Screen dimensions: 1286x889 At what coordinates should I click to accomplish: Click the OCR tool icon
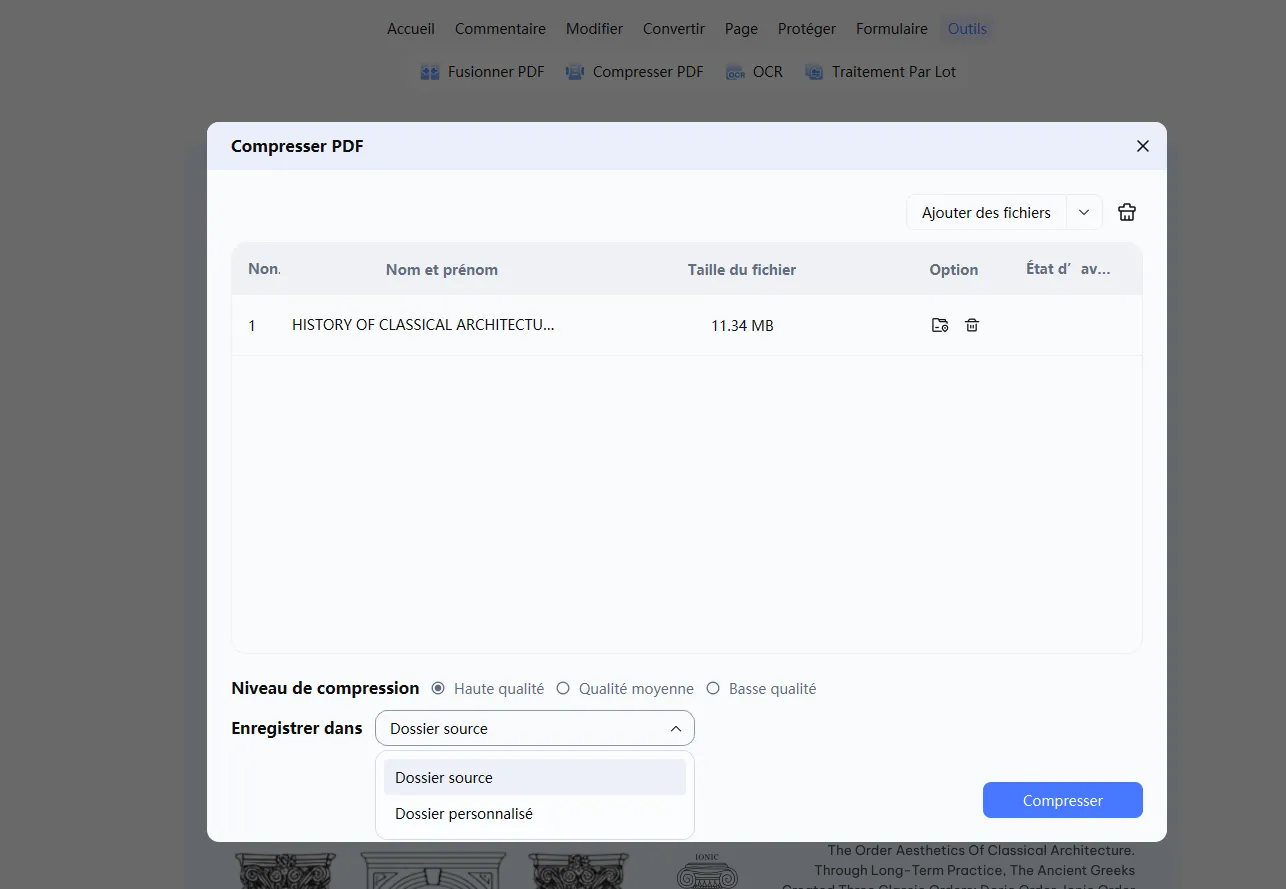[x=736, y=72]
